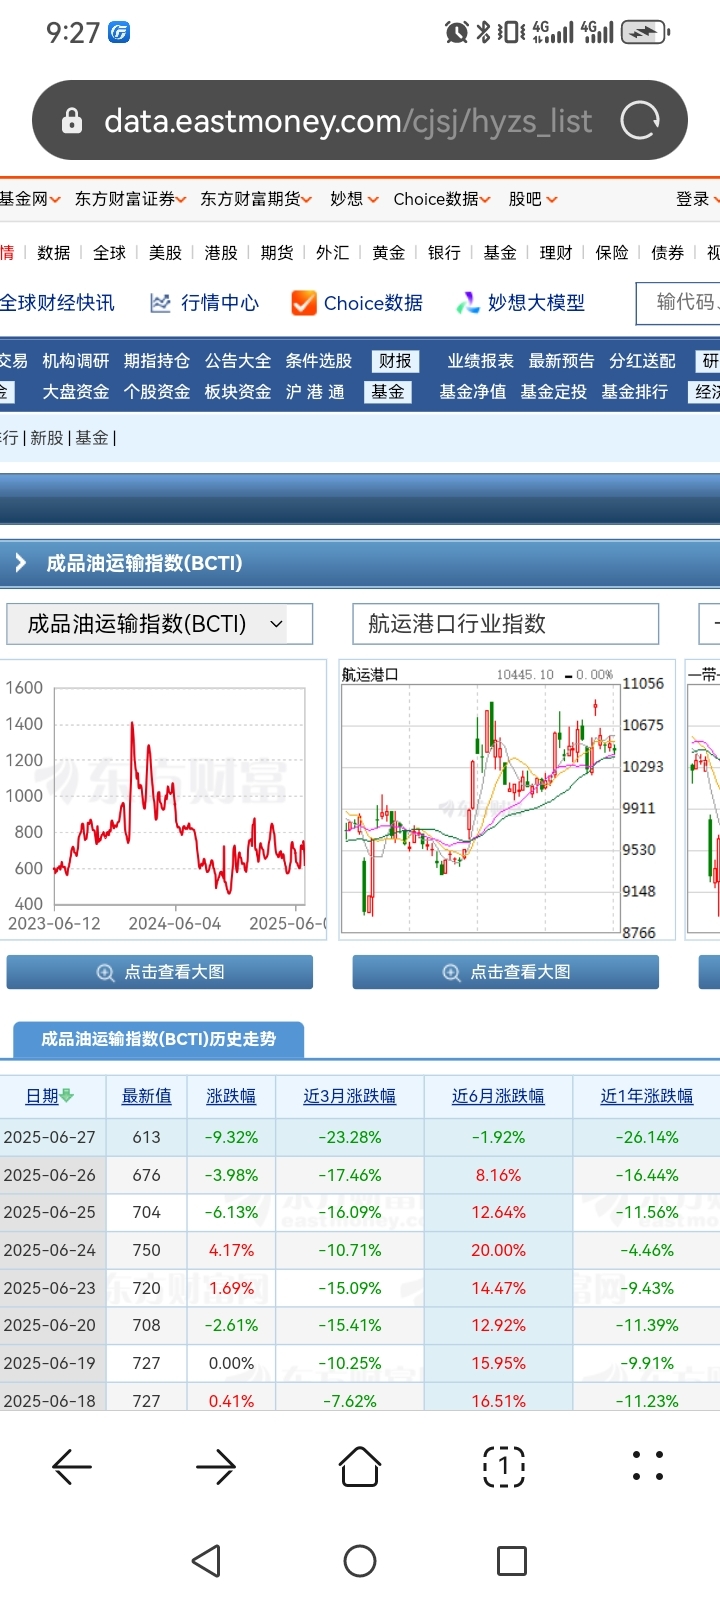Open the 黄金 navigation item
This screenshot has height=1600, width=720.
coord(388,253)
